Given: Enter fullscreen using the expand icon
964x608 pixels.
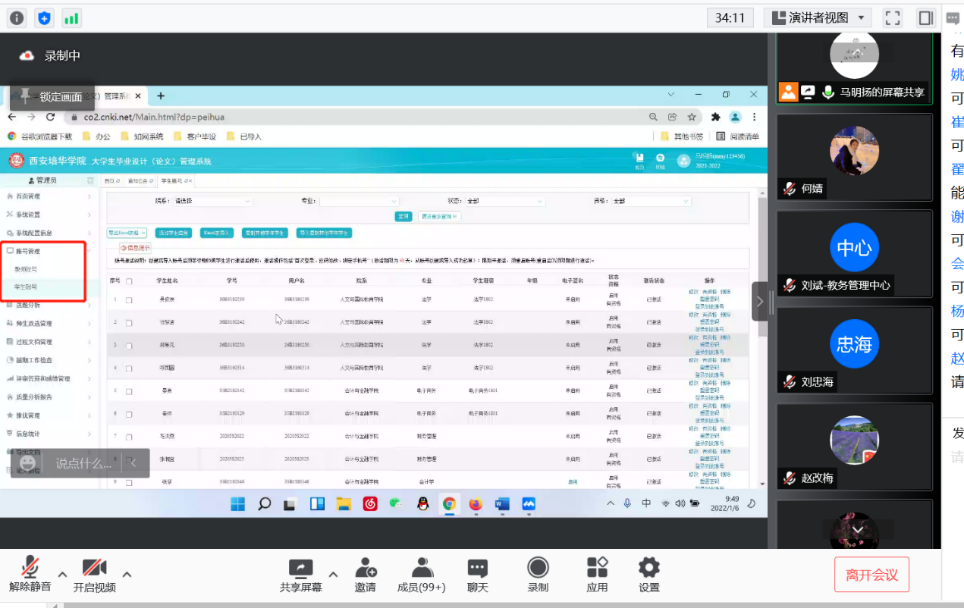Looking at the screenshot, I should (x=893, y=18).
